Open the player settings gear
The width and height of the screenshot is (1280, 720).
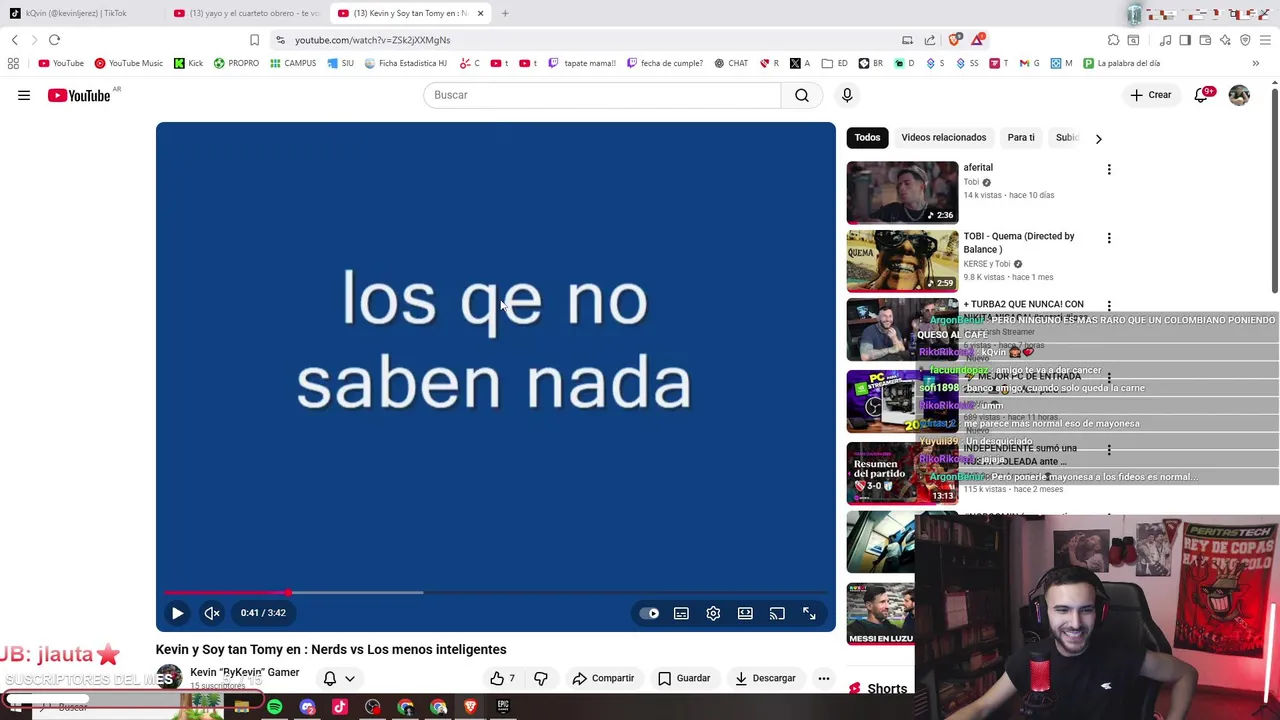click(713, 613)
